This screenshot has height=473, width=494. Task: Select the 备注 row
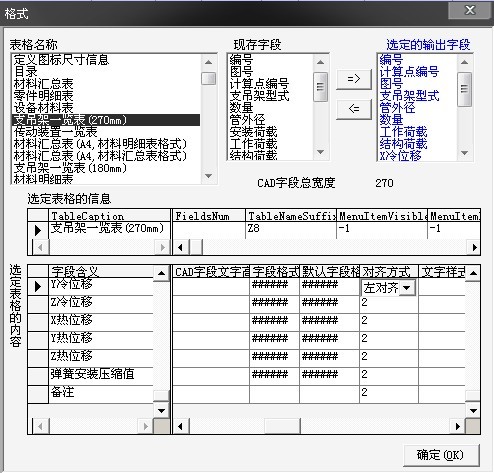(x=101, y=394)
